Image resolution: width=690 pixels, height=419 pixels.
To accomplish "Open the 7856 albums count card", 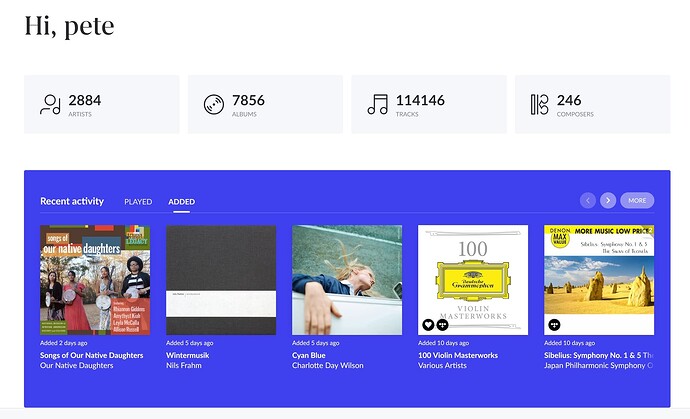I will coord(265,104).
